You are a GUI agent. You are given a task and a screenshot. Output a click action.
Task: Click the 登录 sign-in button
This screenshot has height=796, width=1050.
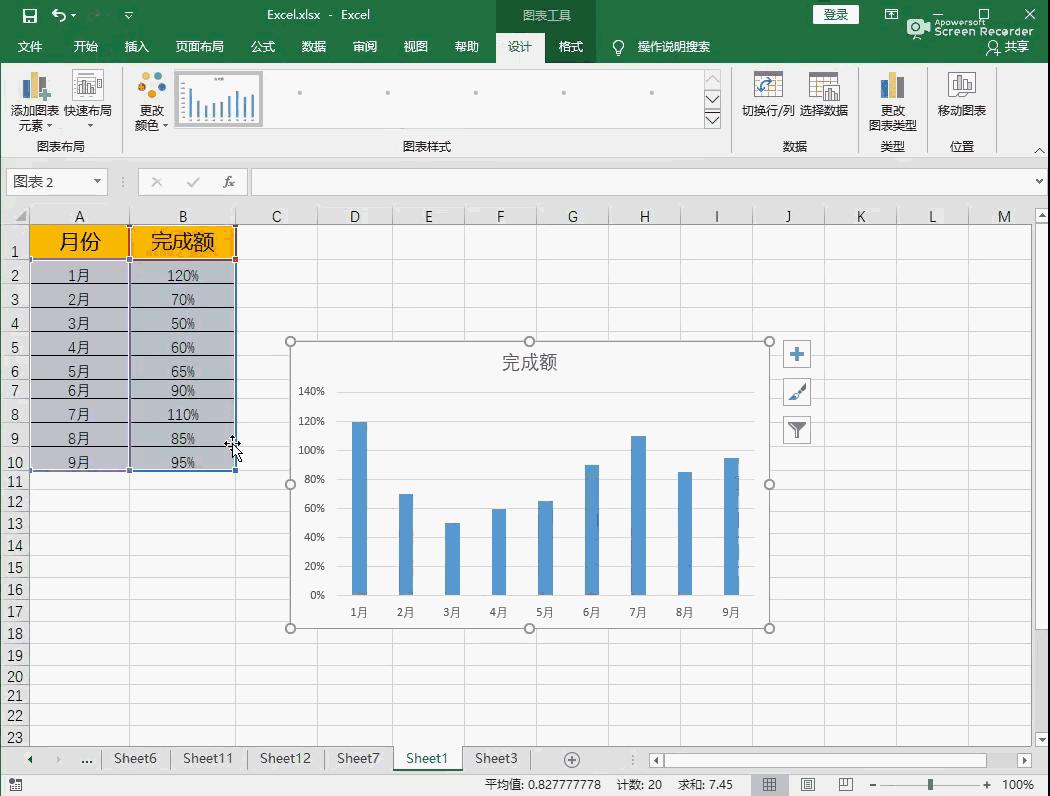tap(835, 15)
